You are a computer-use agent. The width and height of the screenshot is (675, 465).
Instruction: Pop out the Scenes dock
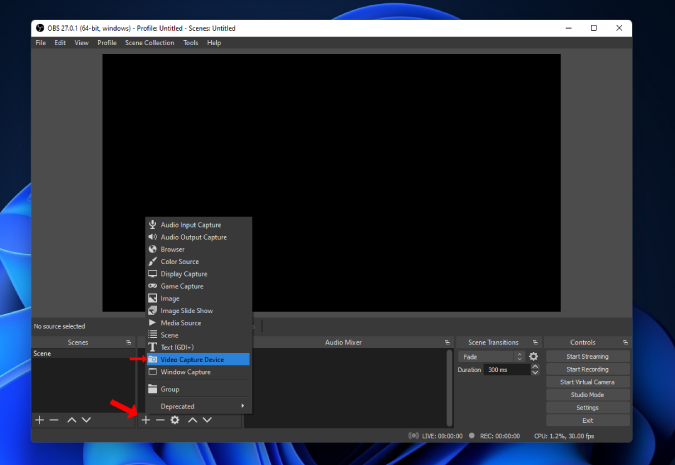click(x=128, y=342)
